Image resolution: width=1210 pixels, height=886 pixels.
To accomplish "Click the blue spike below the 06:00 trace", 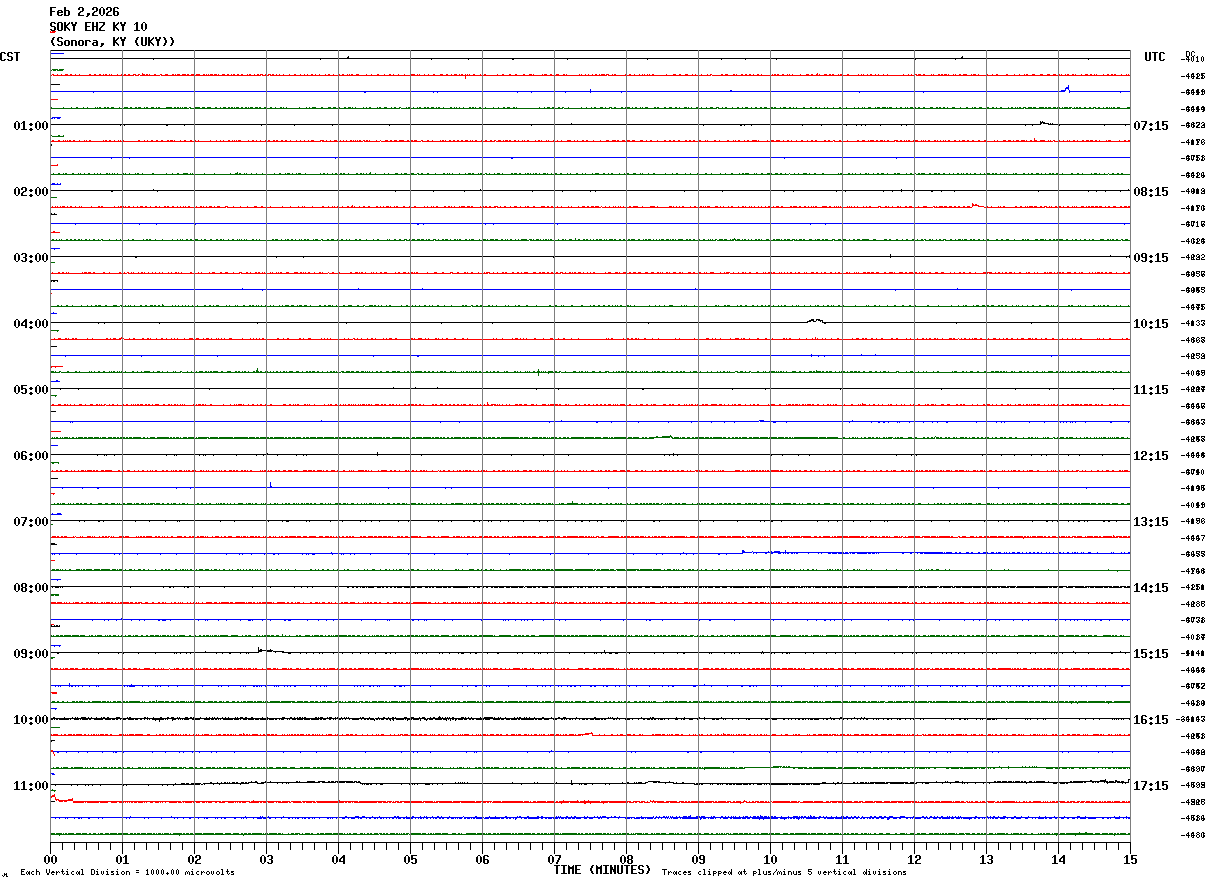I will [x=270, y=485].
